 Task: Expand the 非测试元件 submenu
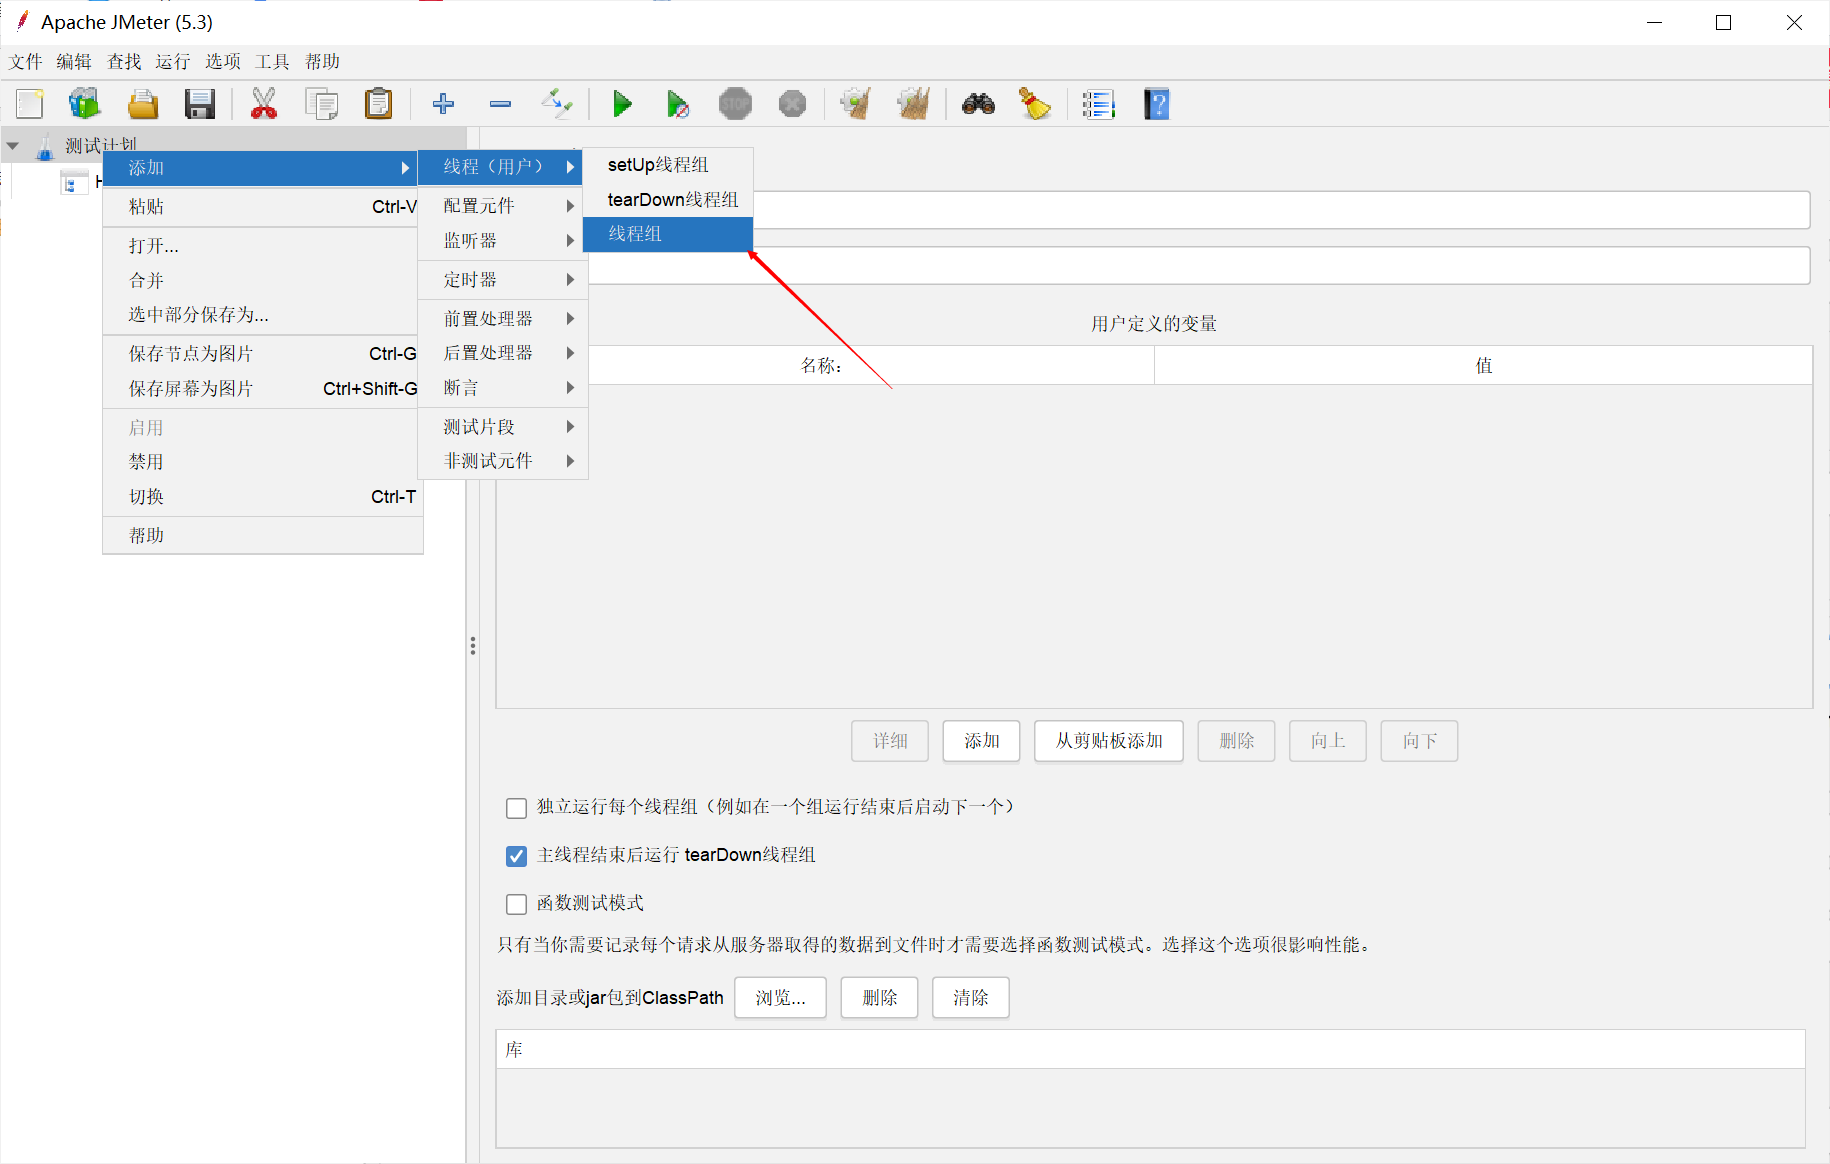pyautogui.click(x=502, y=461)
